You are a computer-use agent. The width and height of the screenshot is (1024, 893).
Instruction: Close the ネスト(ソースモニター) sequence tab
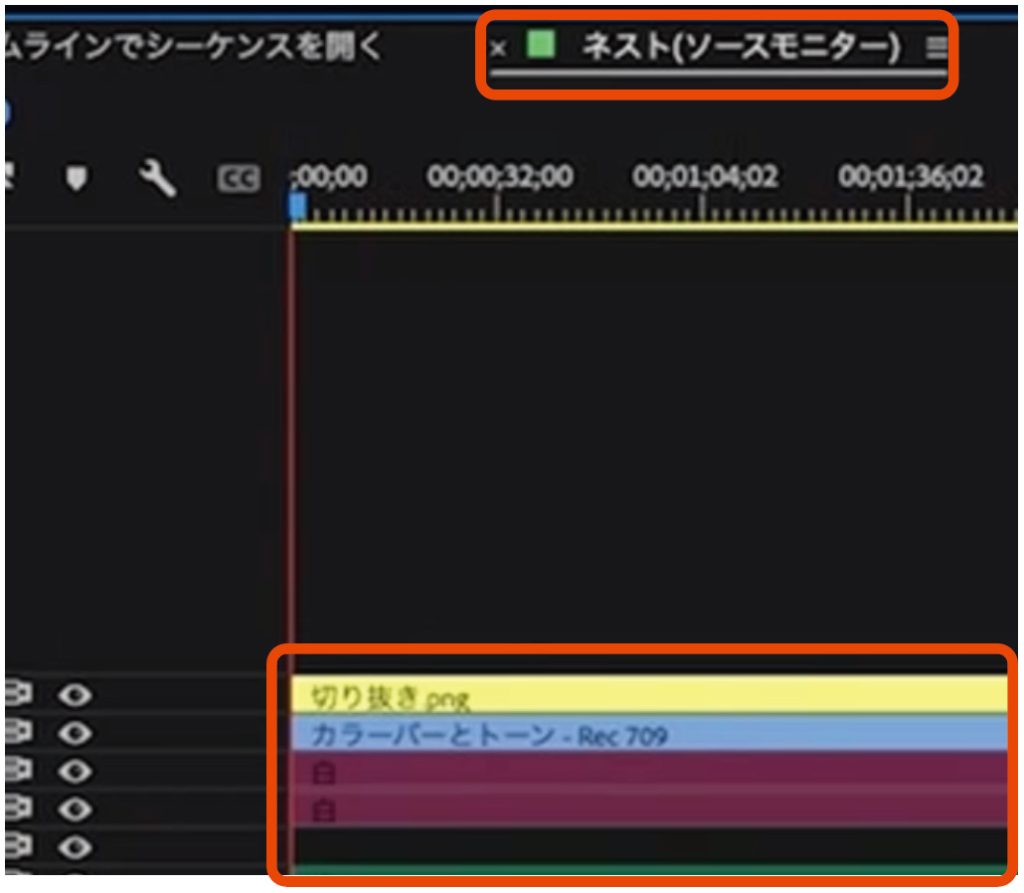[499, 48]
